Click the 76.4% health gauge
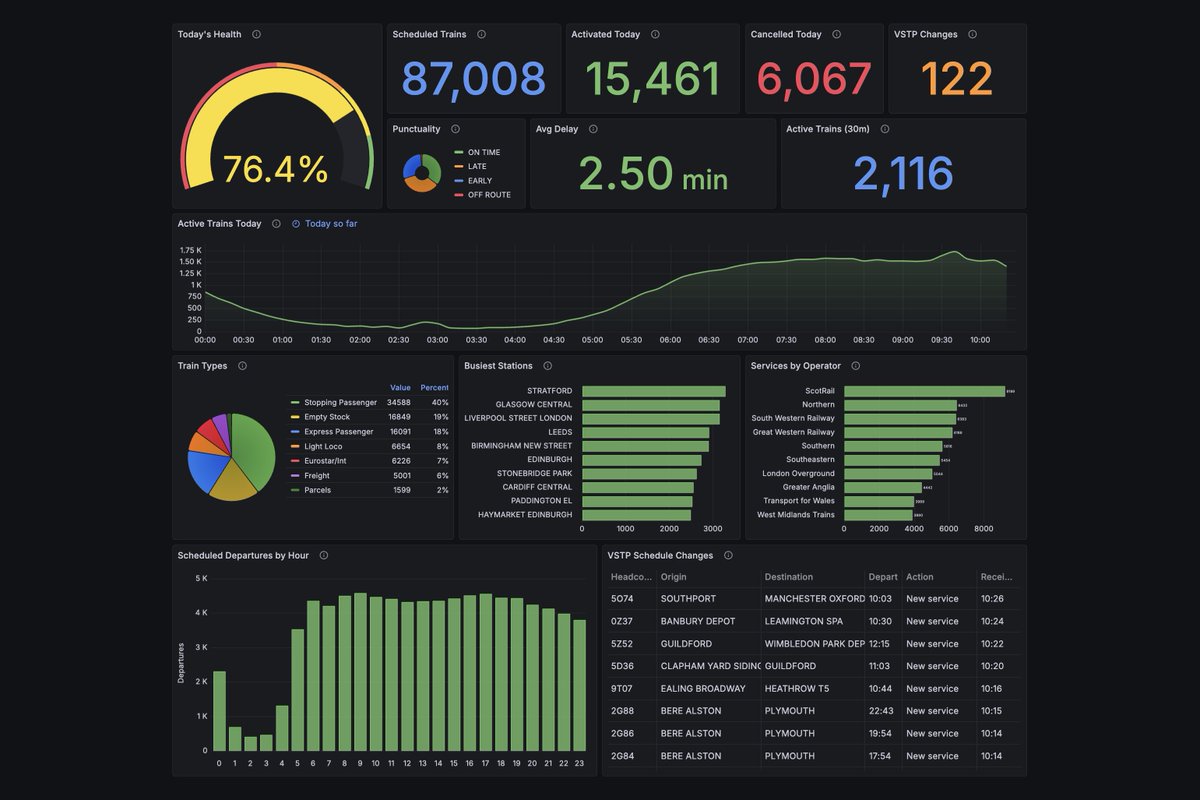 click(276, 128)
